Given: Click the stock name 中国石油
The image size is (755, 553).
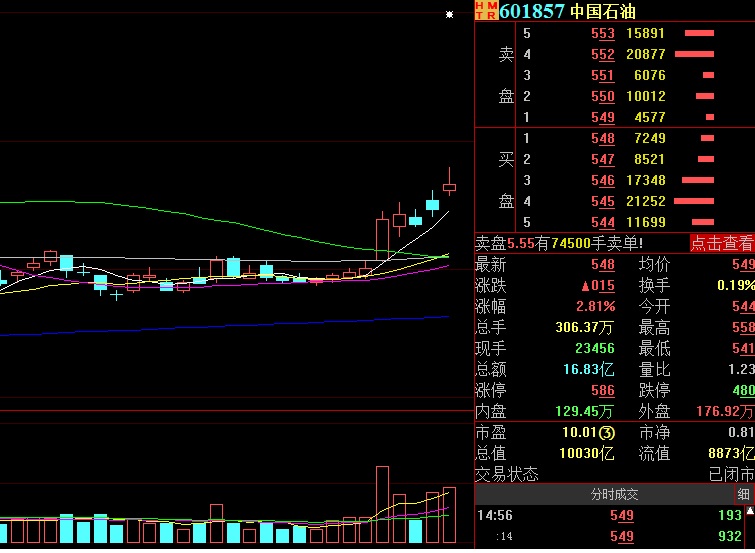Looking at the screenshot, I should [603, 11].
